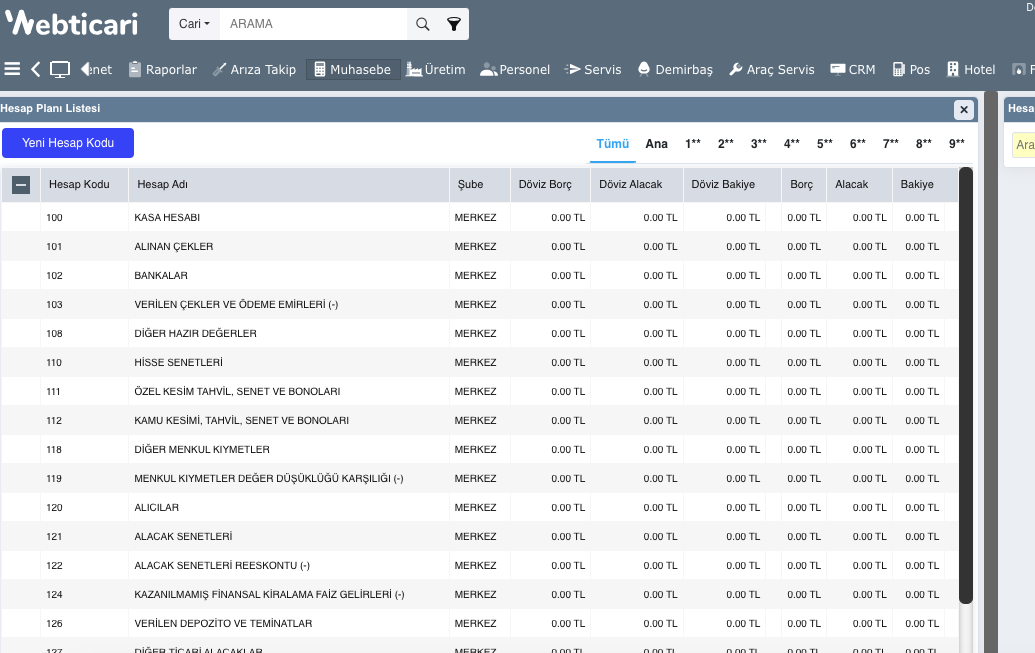
Task: Open the 102 BANKALAR account row
Action: pyautogui.click(x=160, y=275)
